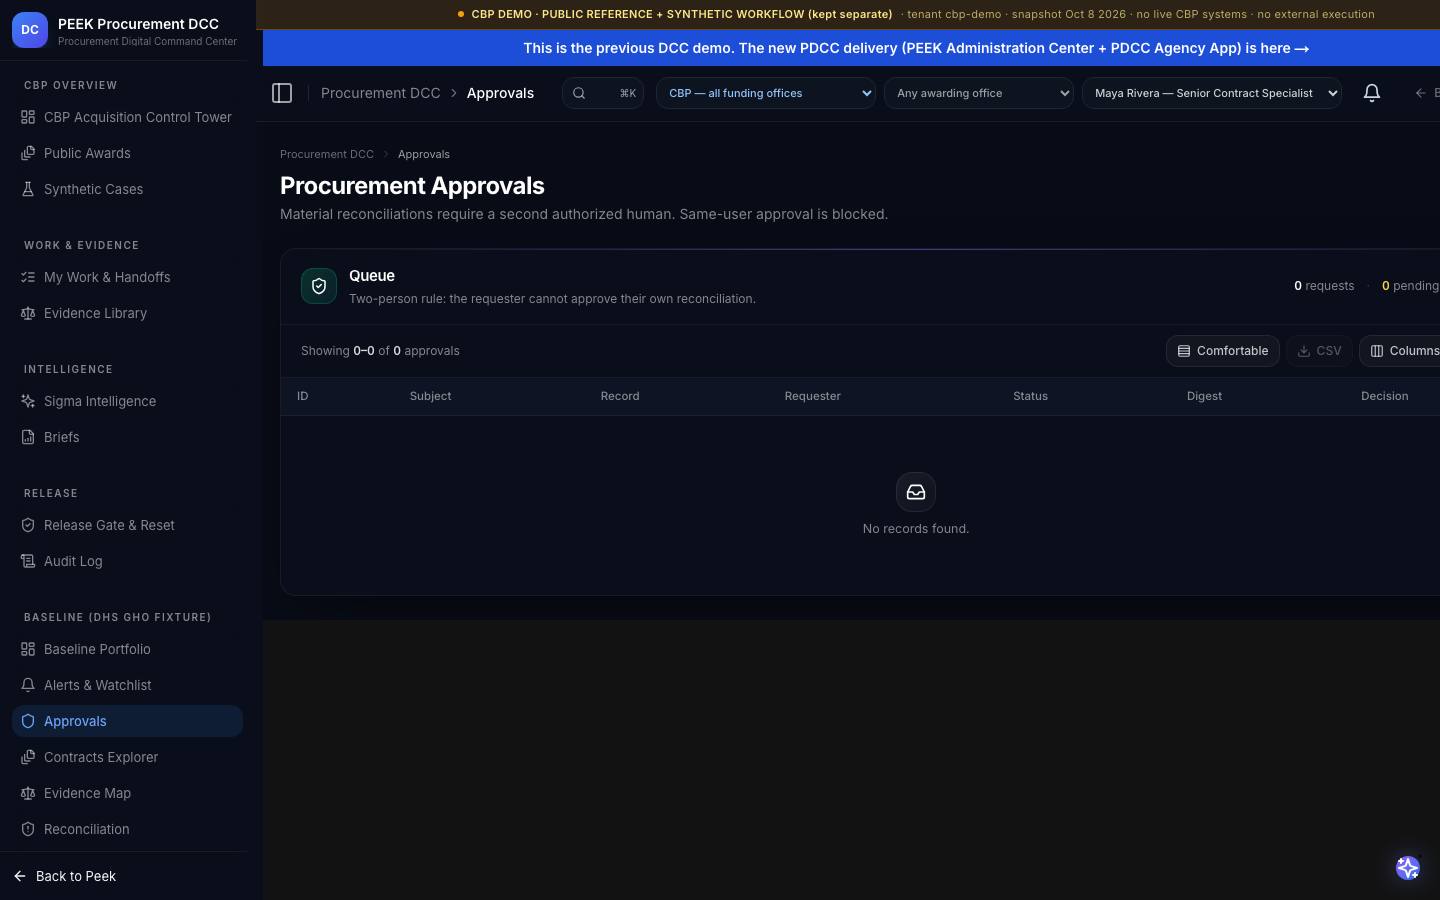Click No records found message

tap(916, 528)
